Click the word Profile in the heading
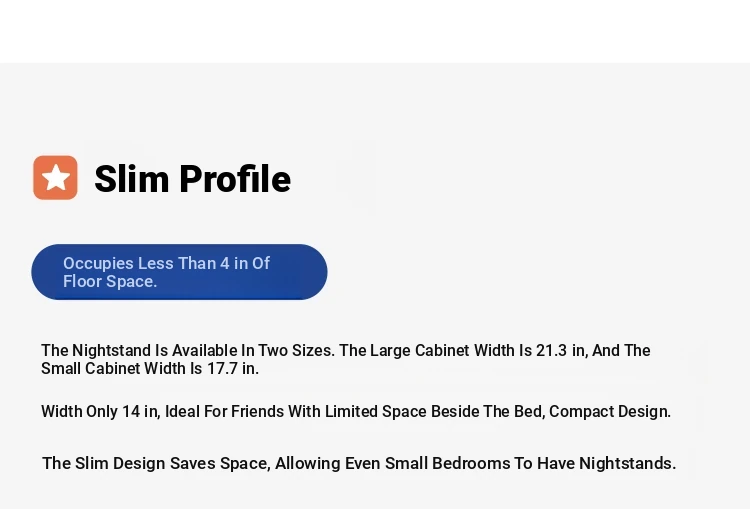Viewport: 750px width, 509px height. pos(235,179)
